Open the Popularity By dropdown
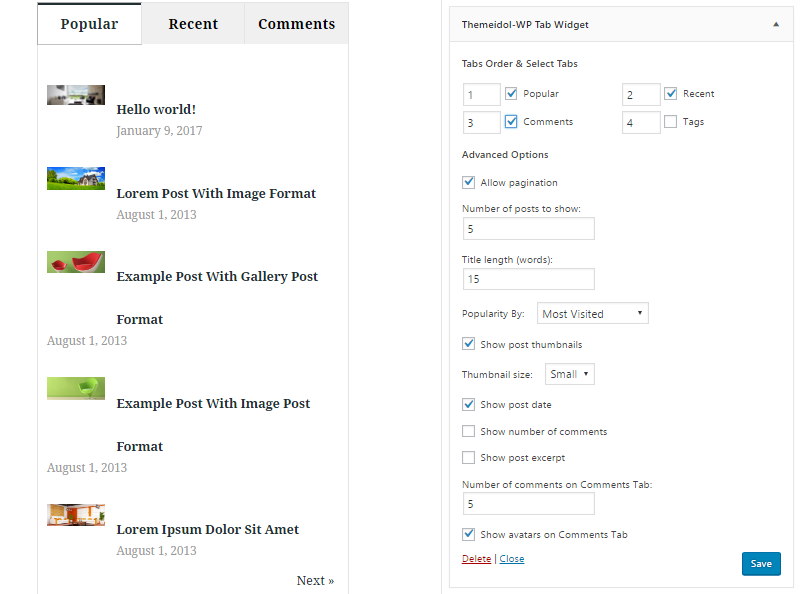800x594 pixels. pos(593,314)
